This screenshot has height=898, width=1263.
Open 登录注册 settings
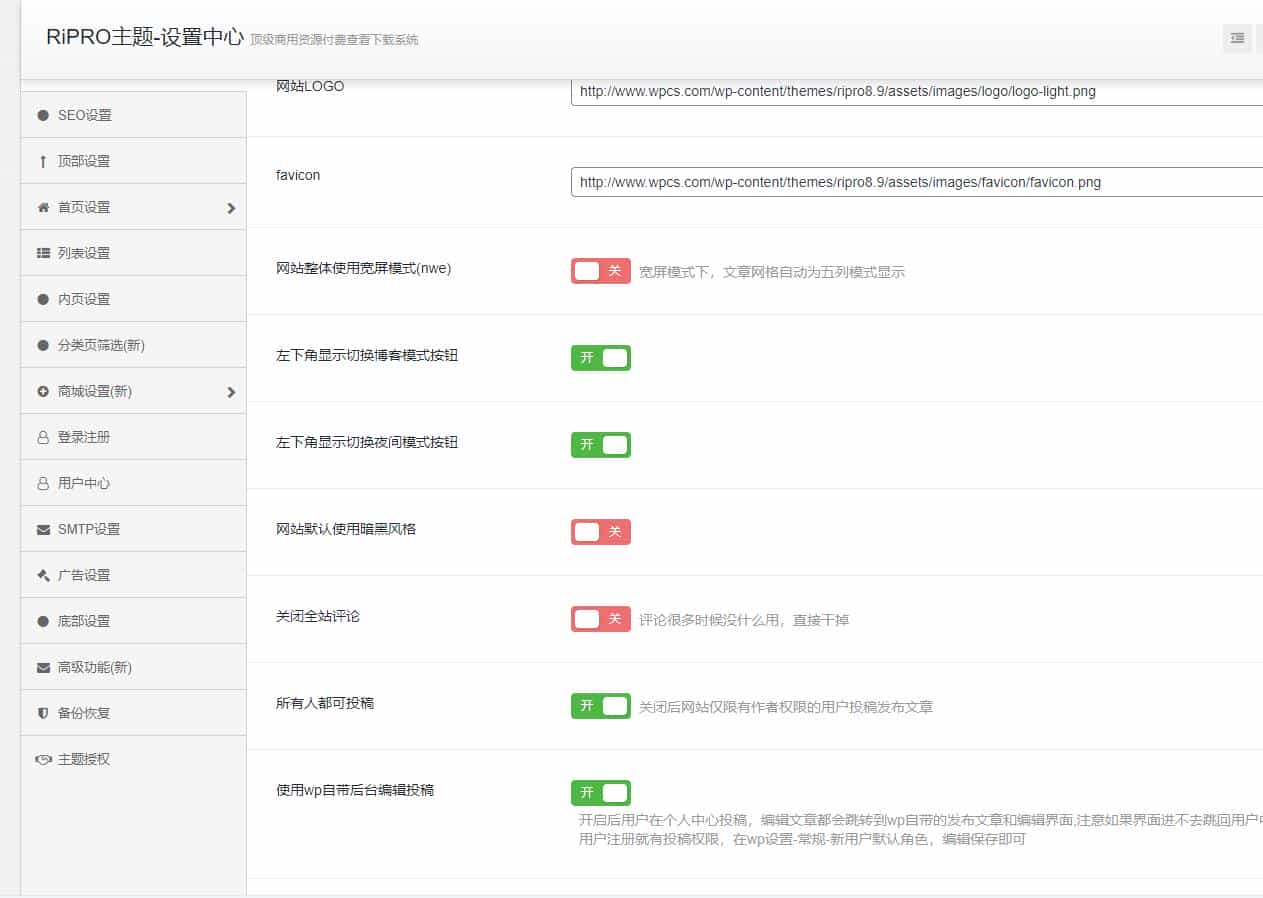click(133, 437)
